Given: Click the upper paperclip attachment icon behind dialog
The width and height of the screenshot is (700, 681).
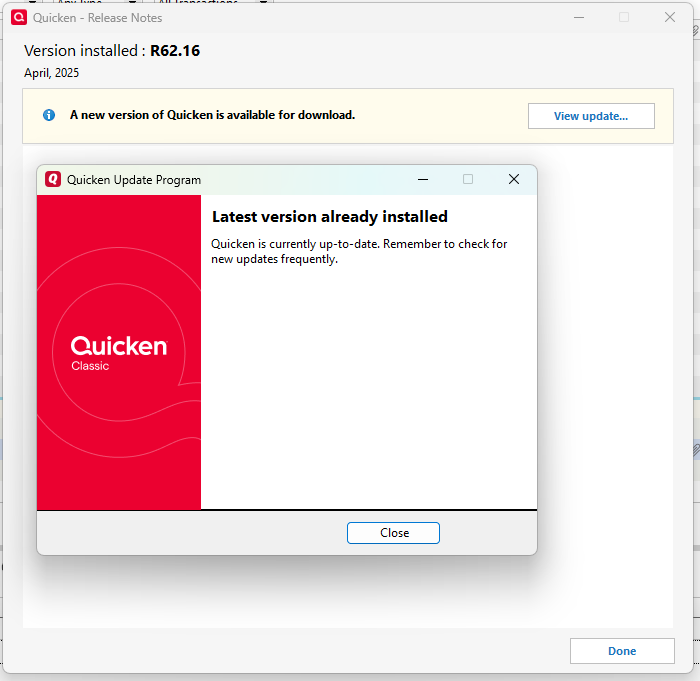Looking at the screenshot, I should (696, 30).
